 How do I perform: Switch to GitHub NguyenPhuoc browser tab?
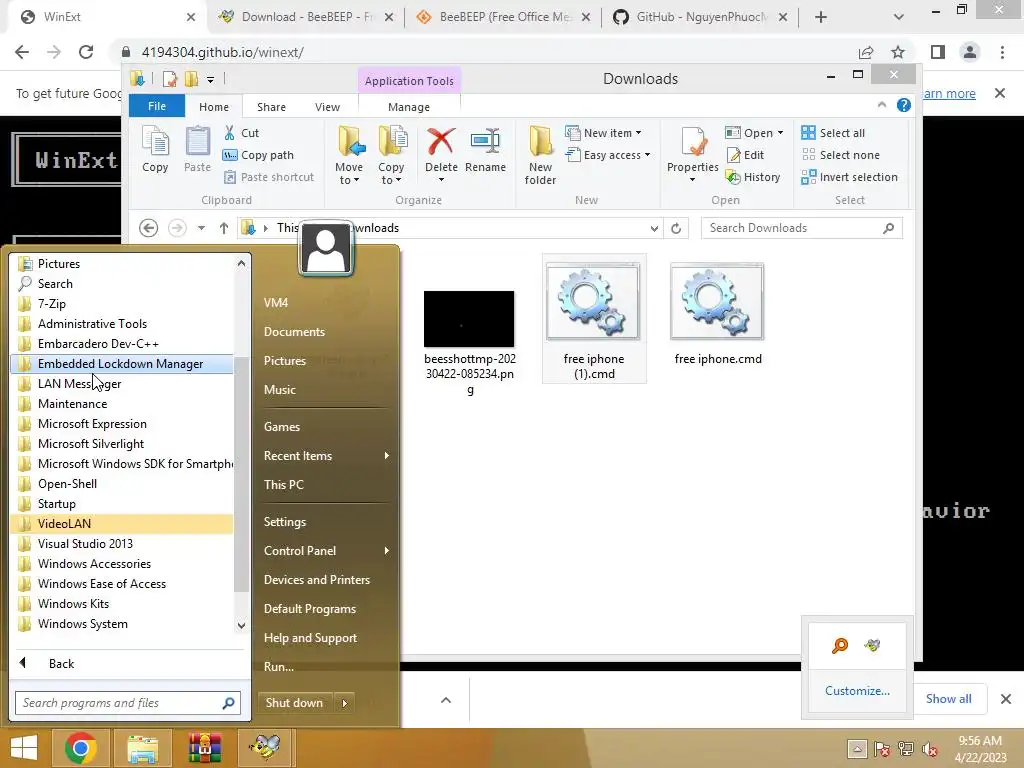tap(700, 17)
